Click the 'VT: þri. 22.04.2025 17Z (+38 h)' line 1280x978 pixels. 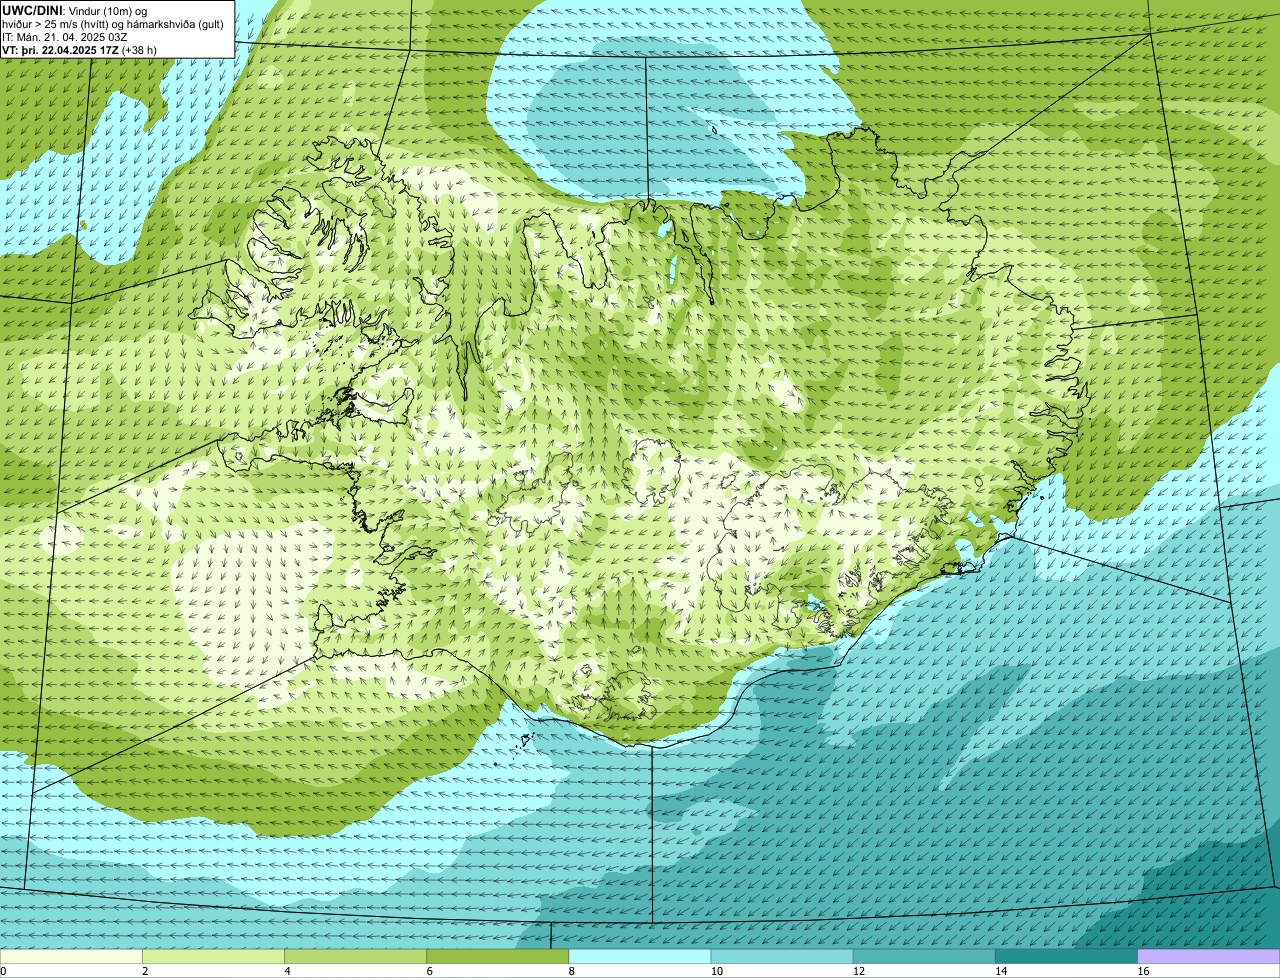pyautogui.click(x=79, y=49)
